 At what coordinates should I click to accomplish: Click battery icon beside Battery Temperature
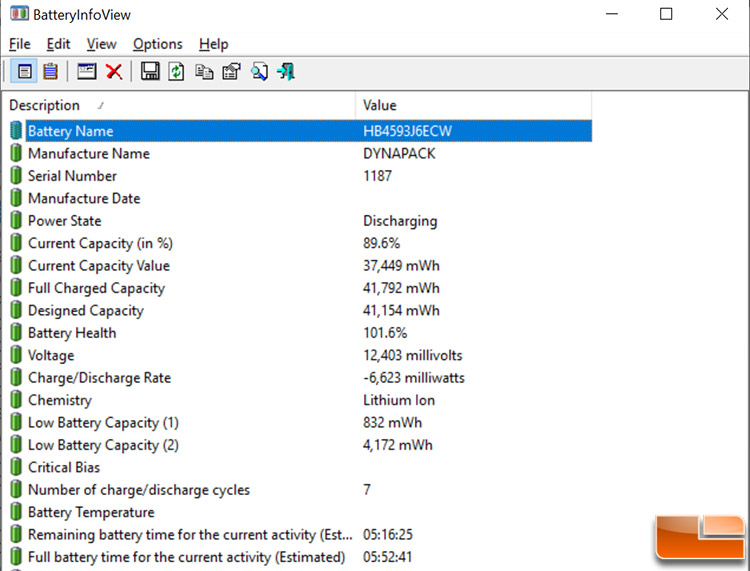(16, 512)
